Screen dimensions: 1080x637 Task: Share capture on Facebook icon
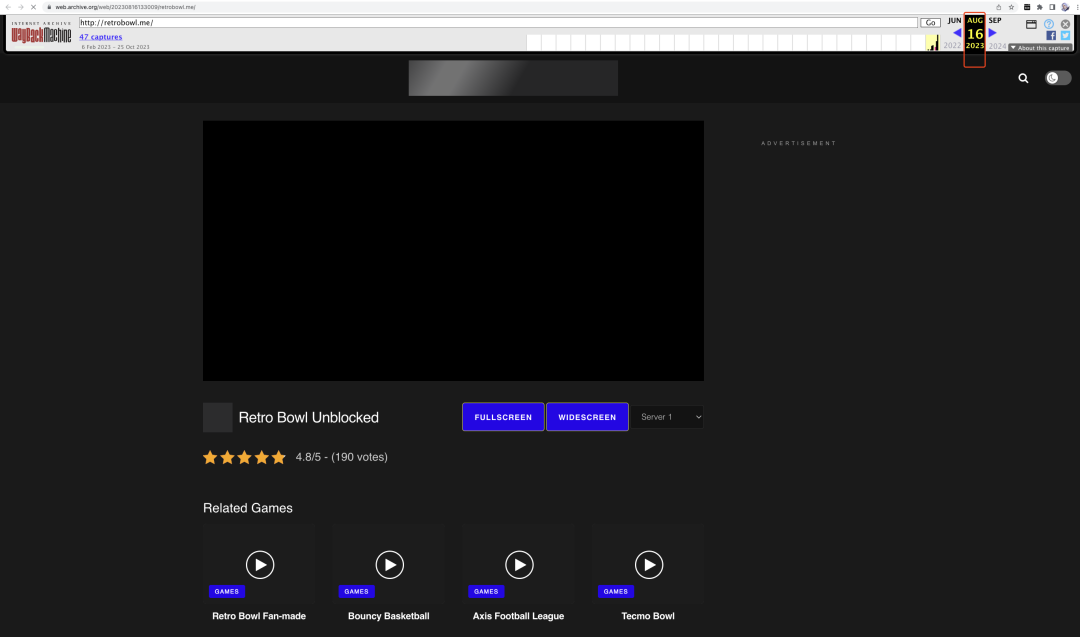click(x=1051, y=36)
